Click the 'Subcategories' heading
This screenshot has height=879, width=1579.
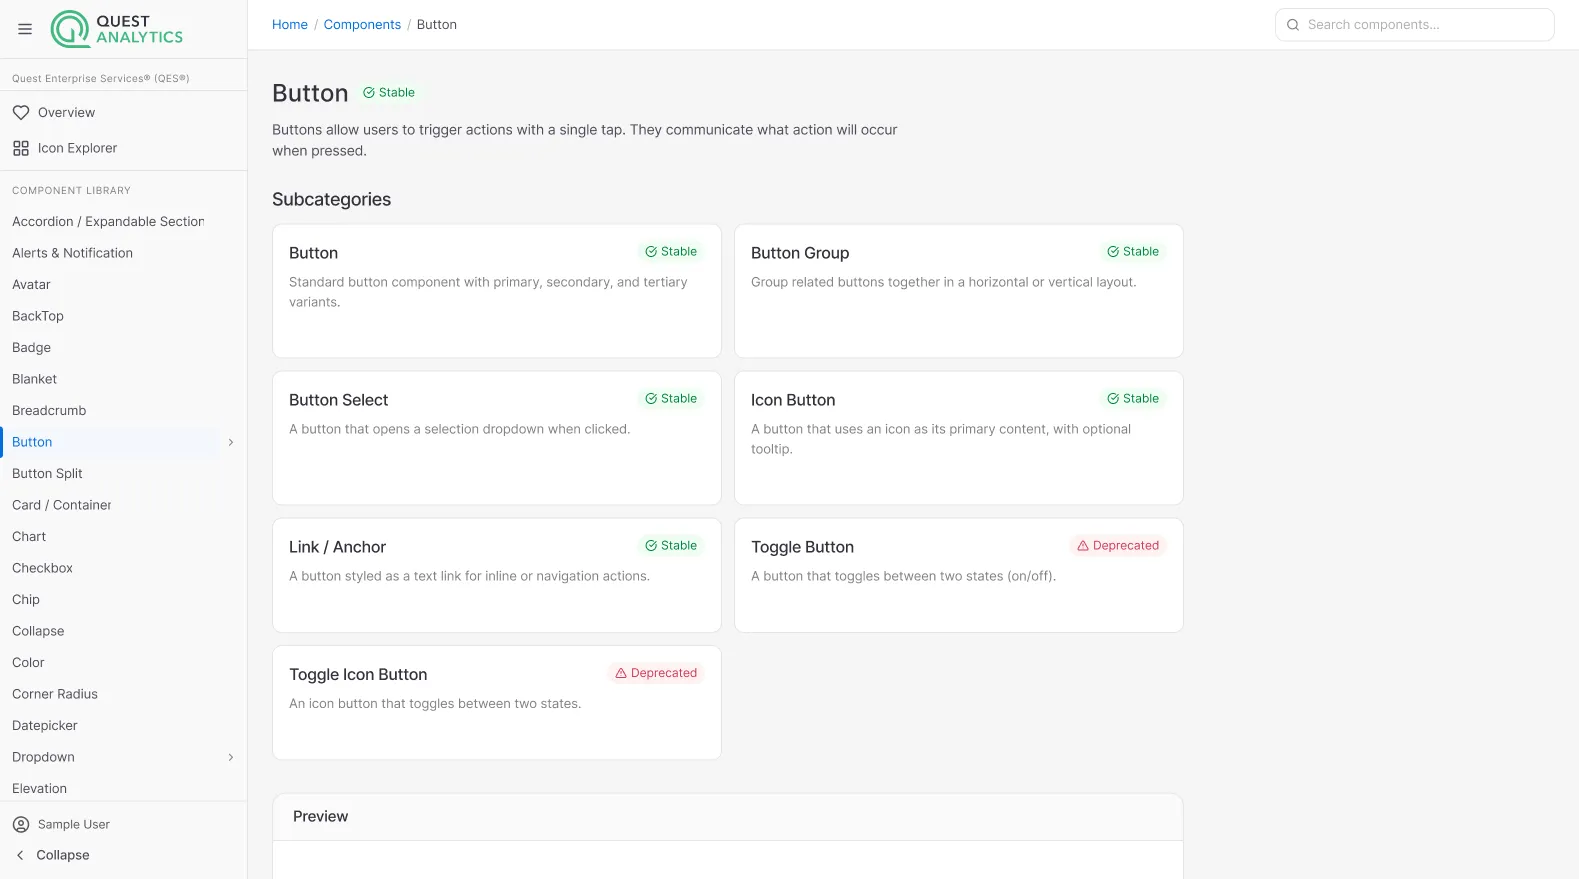(x=332, y=200)
